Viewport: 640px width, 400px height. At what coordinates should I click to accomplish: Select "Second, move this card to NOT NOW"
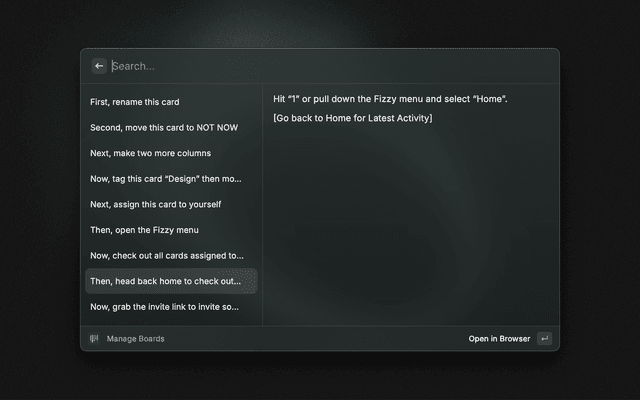coord(164,128)
